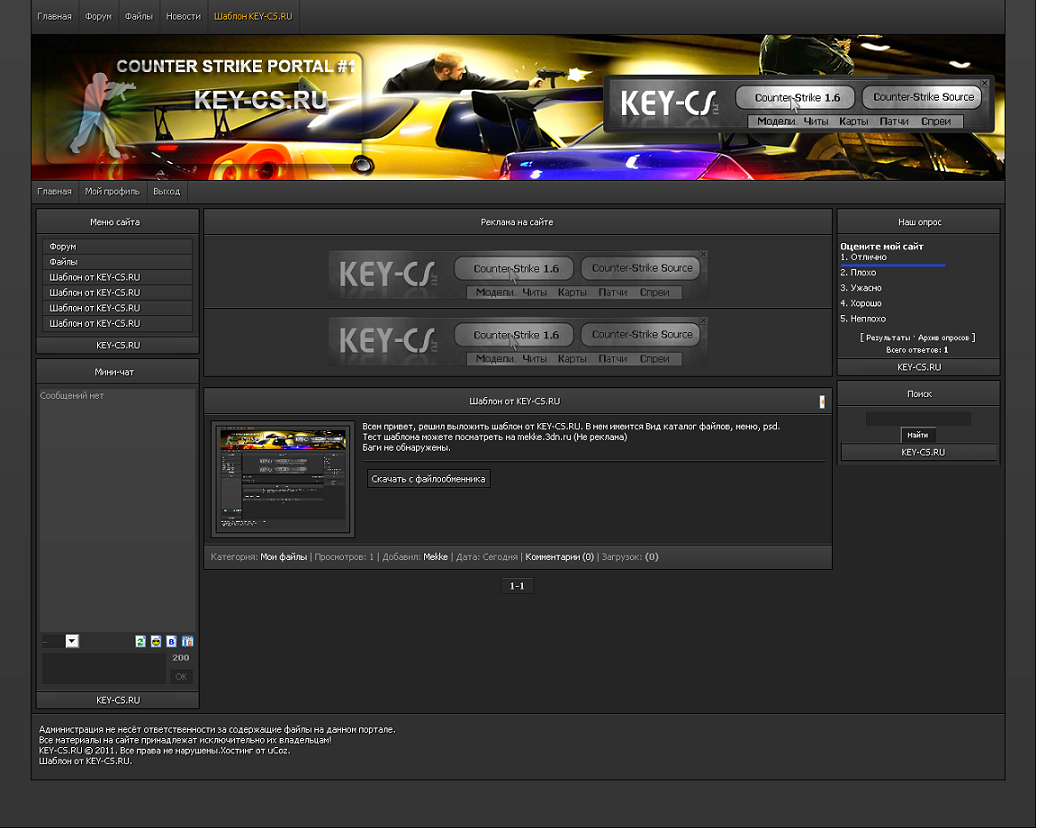Viewport: 1037px width, 829px height.
Task: Open Главная in the topmost navigation bar
Action: point(54,17)
